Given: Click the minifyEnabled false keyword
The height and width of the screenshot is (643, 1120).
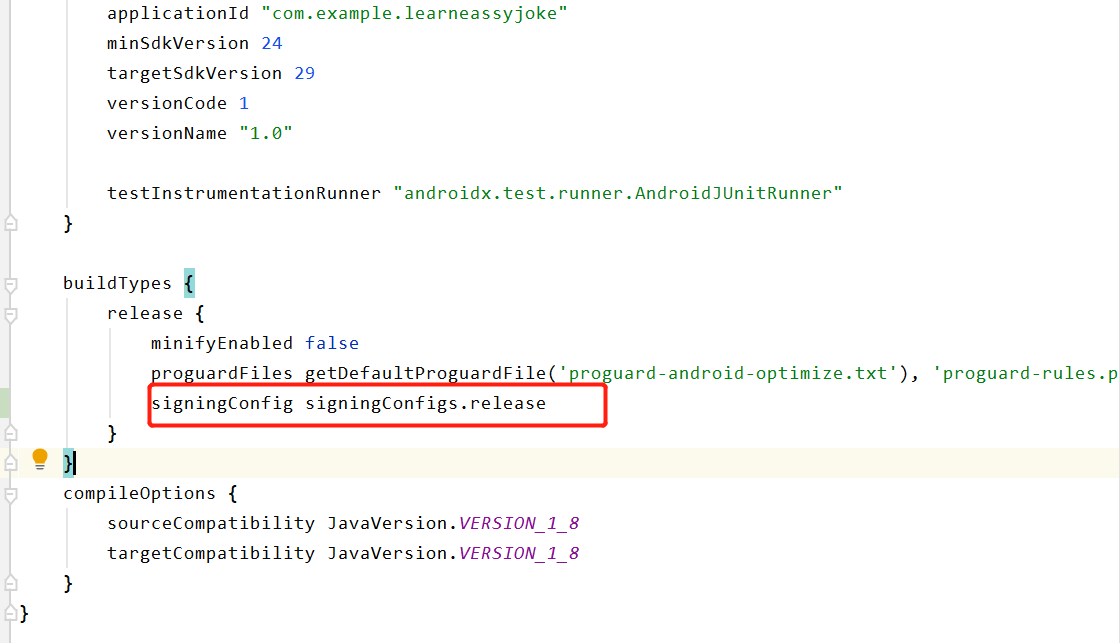Looking at the screenshot, I should tap(331, 343).
